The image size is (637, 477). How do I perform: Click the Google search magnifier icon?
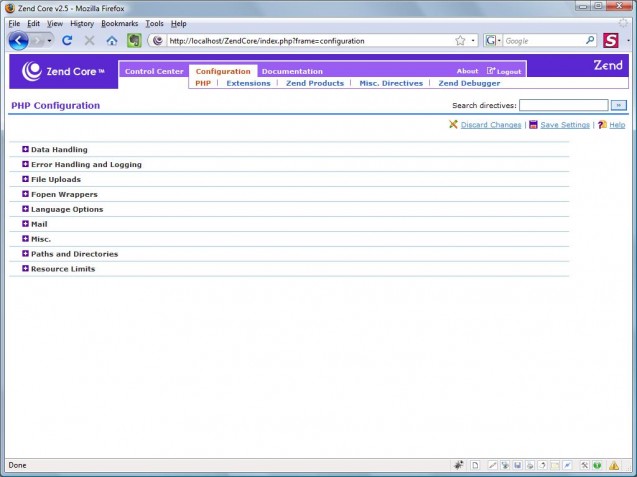590,40
